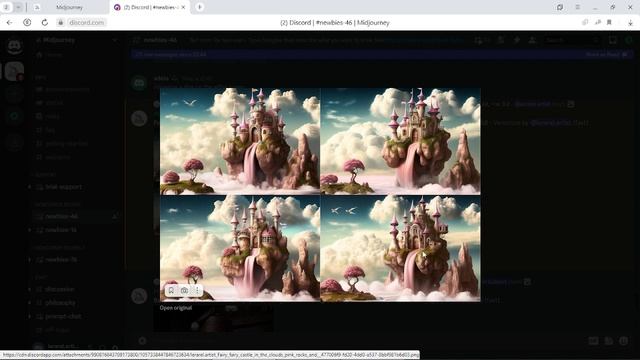The image size is (640, 360).
Task: Open the discussion channel
Action: tap(60, 289)
